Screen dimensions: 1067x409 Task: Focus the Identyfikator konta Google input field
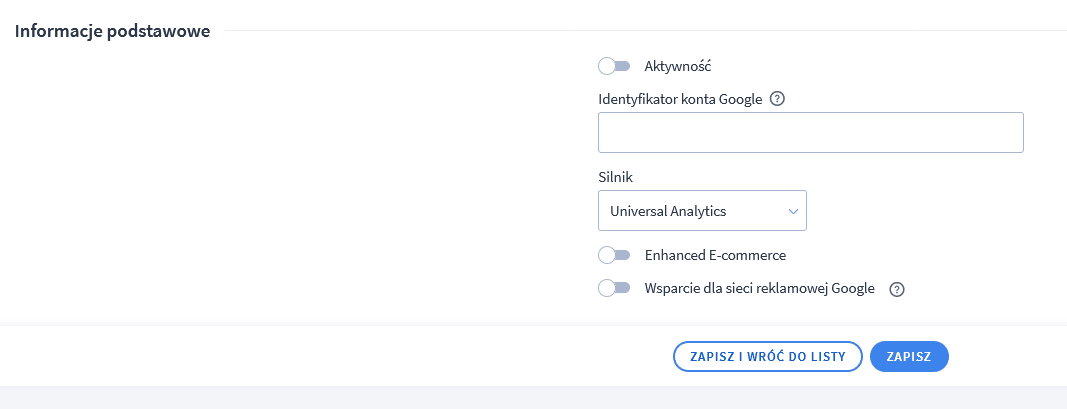(810, 133)
